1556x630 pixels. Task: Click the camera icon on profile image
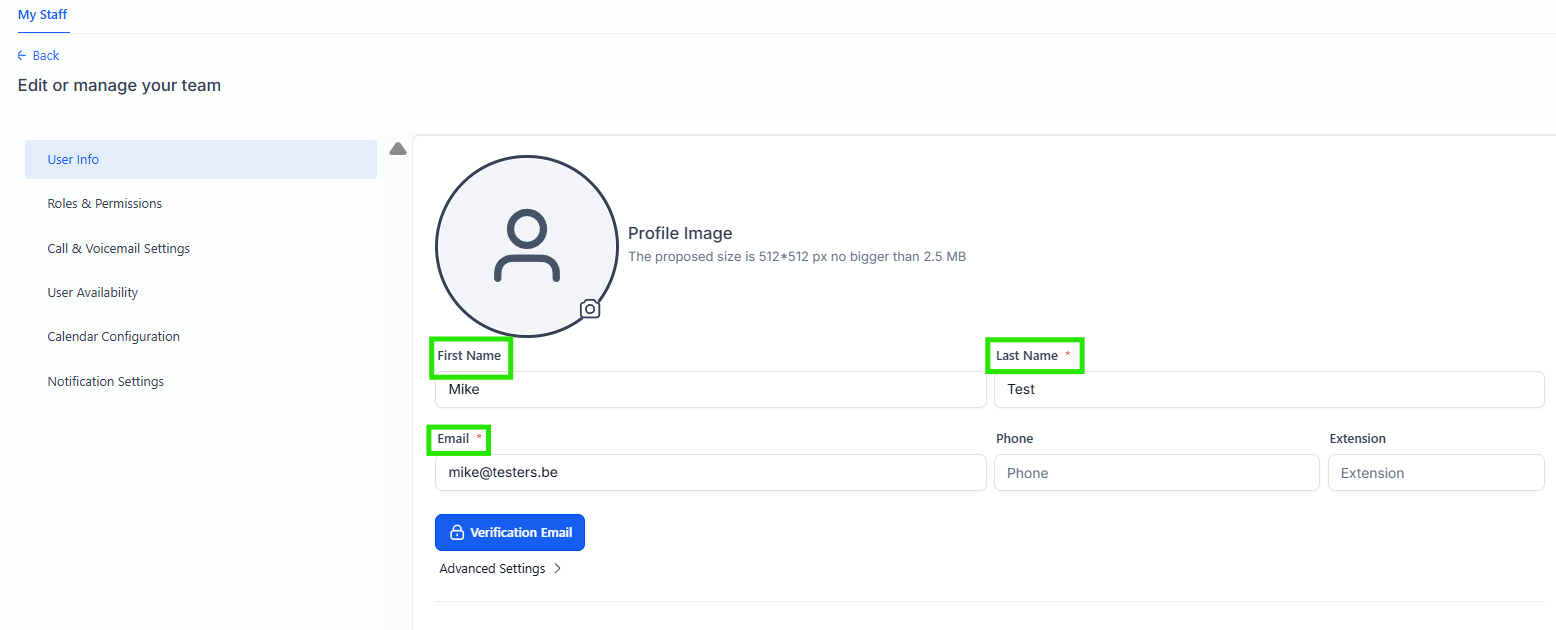pyautogui.click(x=590, y=309)
